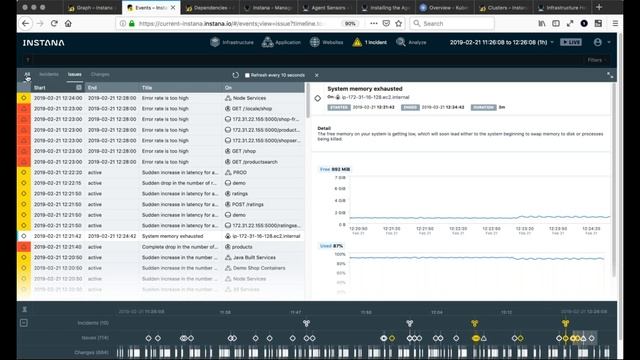Click the white incident marker near 11:47
This screenshot has height=360, width=640.
coord(307,323)
